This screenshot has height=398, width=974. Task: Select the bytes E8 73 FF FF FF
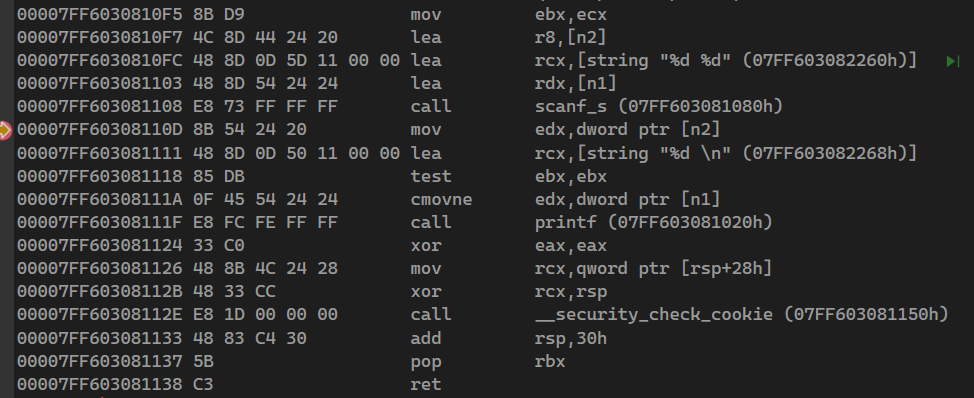(x=265, y=107)
